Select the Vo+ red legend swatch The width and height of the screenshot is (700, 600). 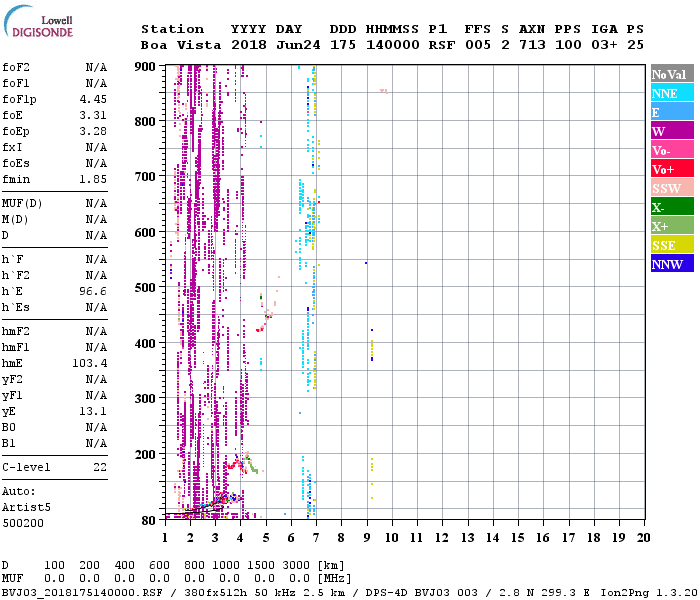tap(672, 169)
